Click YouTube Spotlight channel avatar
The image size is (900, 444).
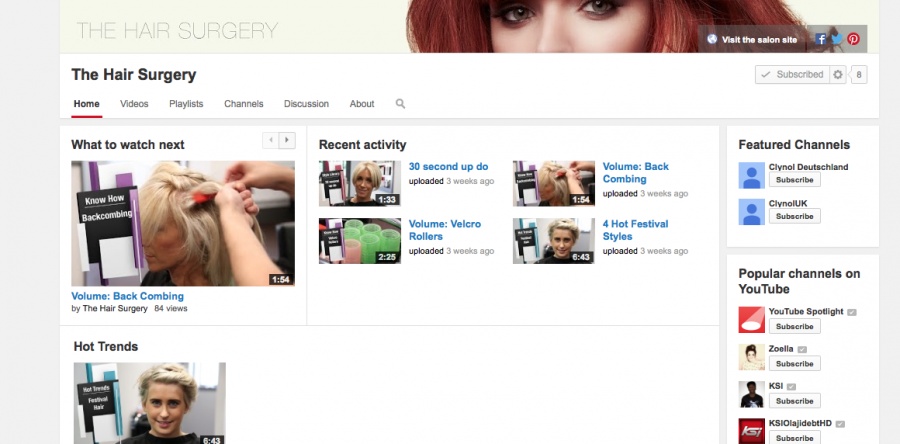click(751, 320)
